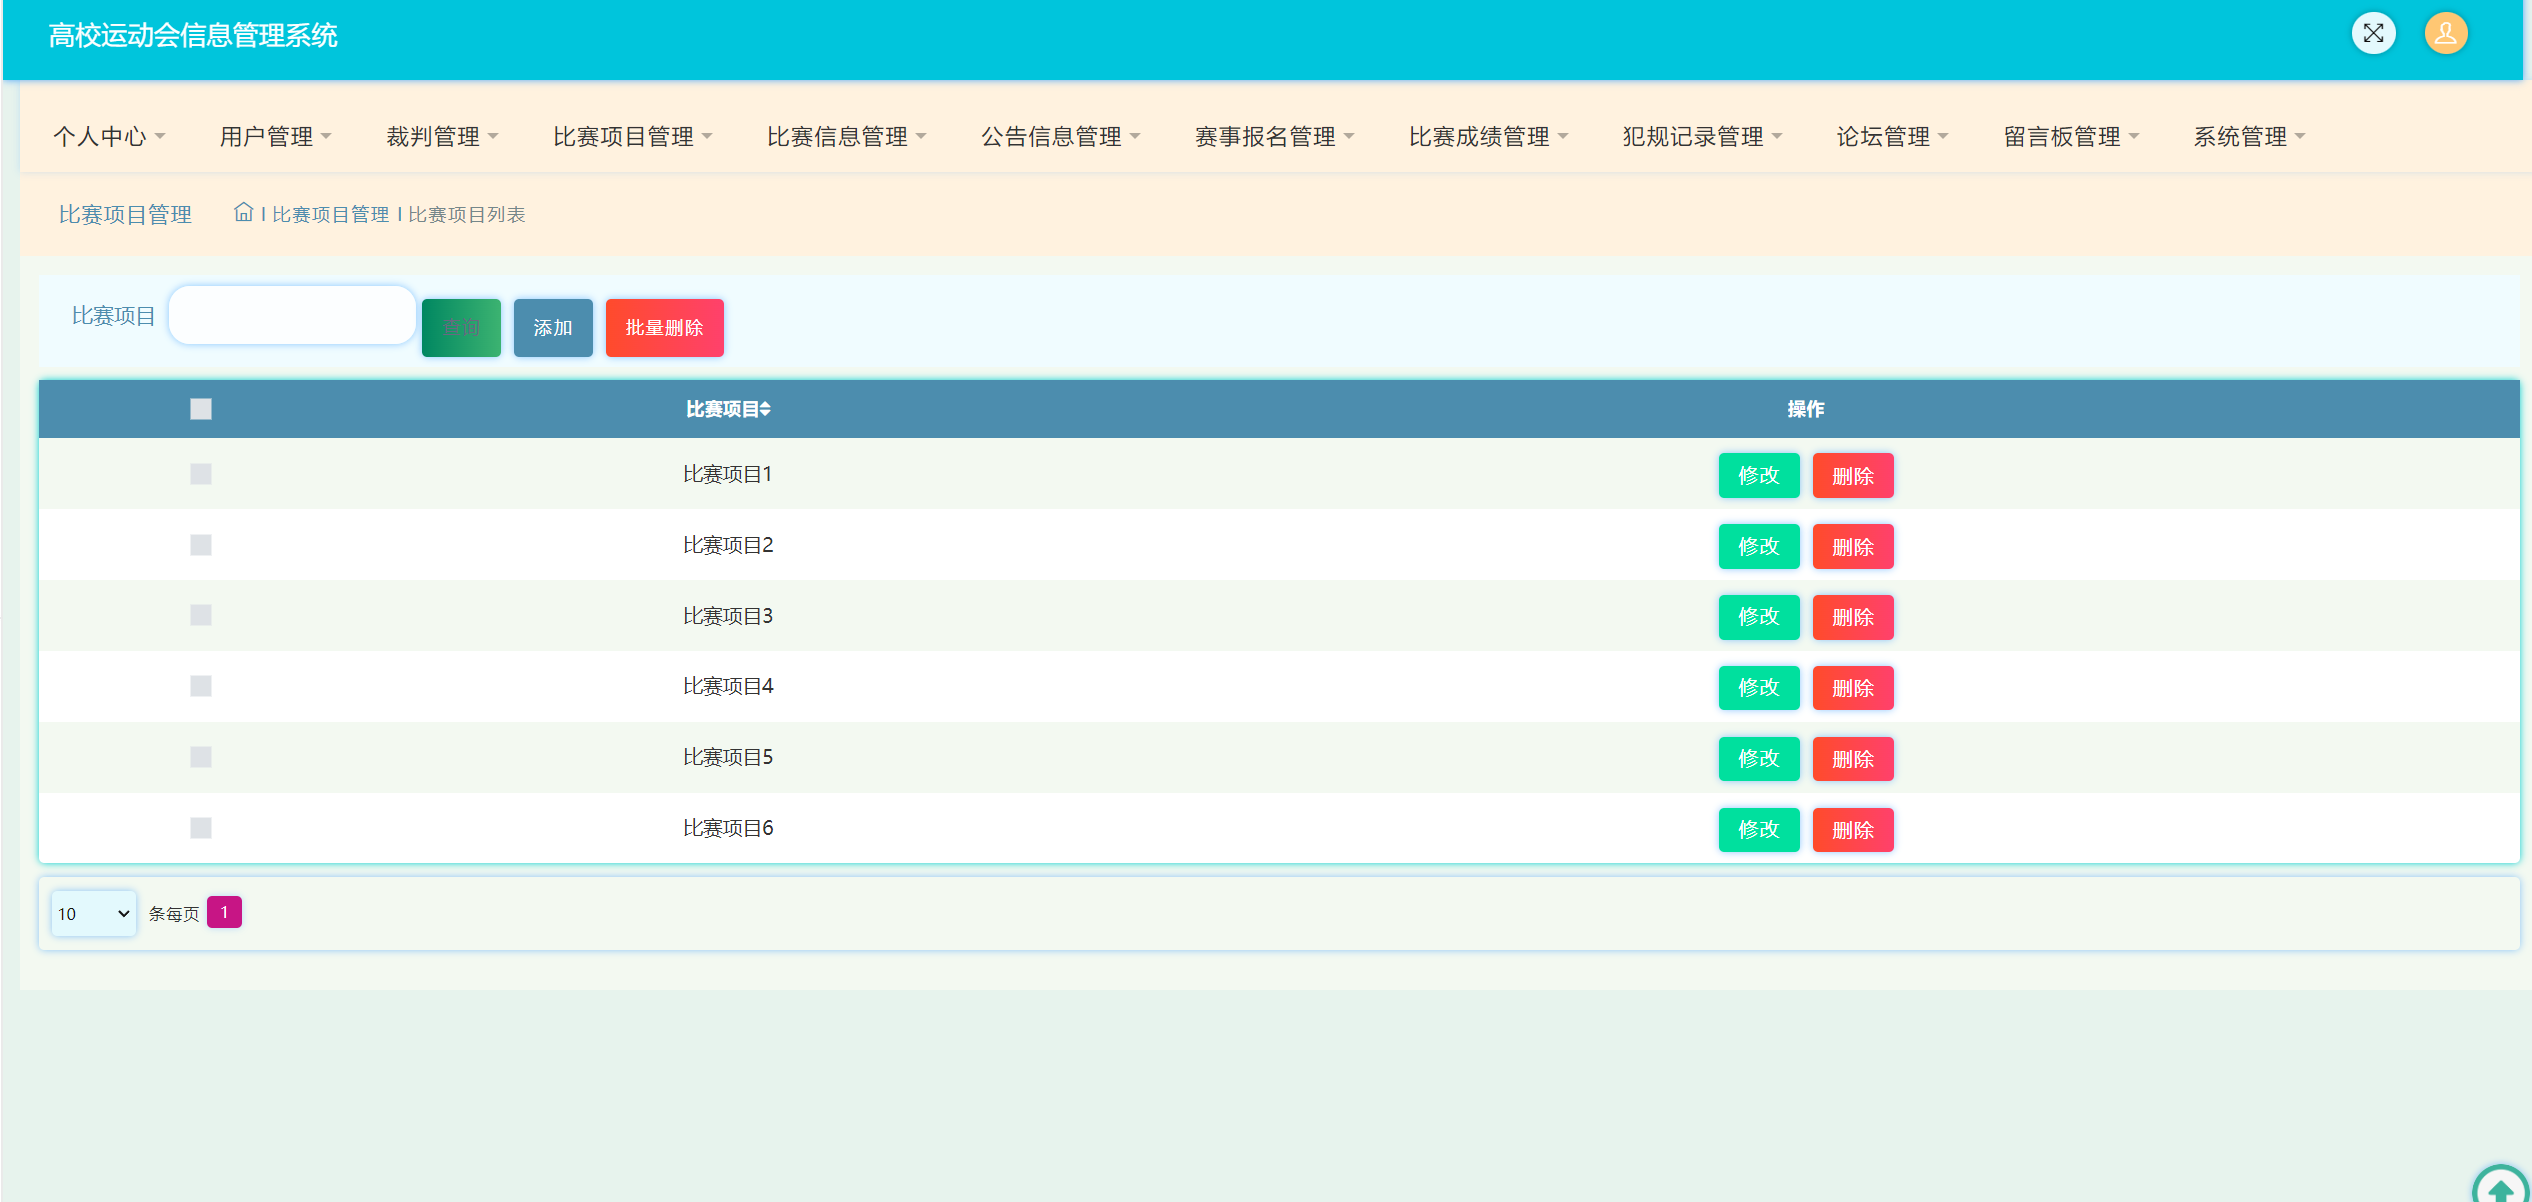Sort by 比赛项目 column sort icon
Viewport: 2532px width, 1202px height.
pyautogui.click(x=765, y=409)
